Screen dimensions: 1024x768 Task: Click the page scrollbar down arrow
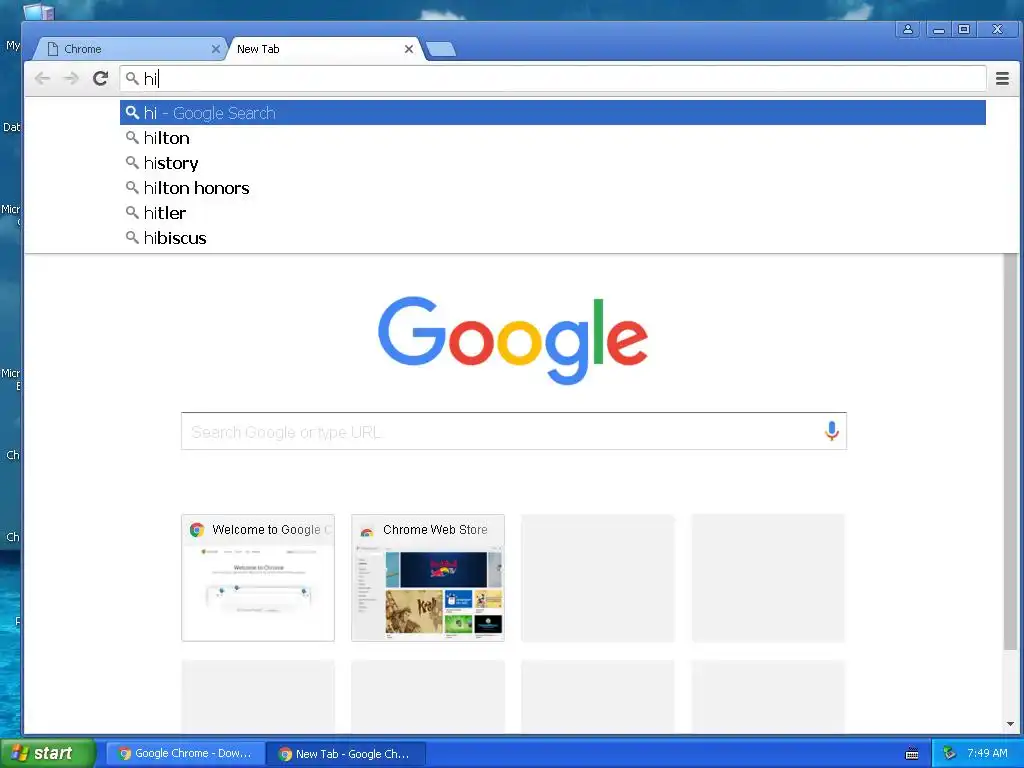[1010, 724]
